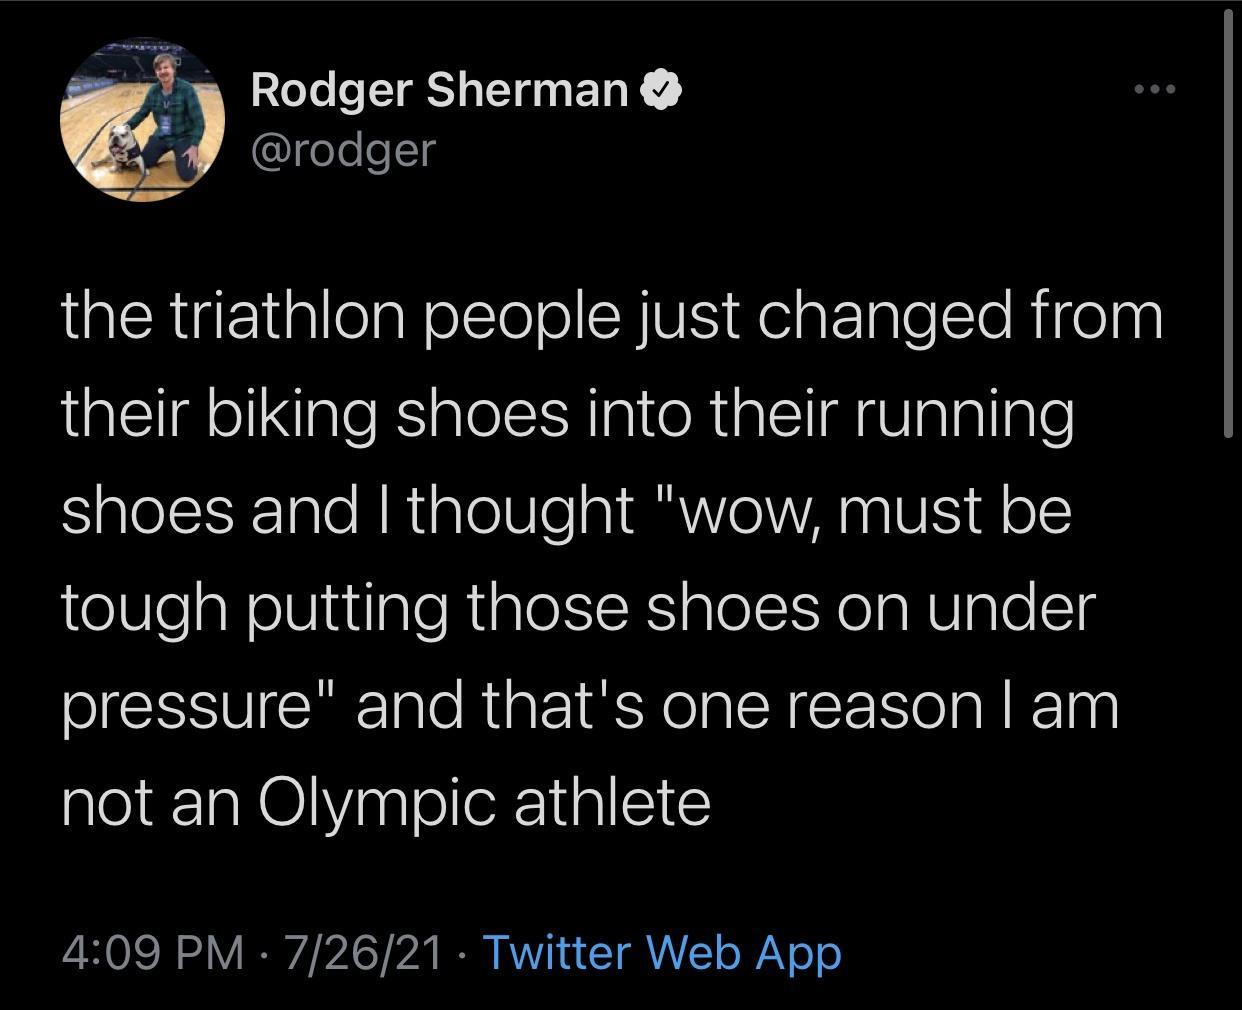Open the three-dot more options menu

[1155, 90]
